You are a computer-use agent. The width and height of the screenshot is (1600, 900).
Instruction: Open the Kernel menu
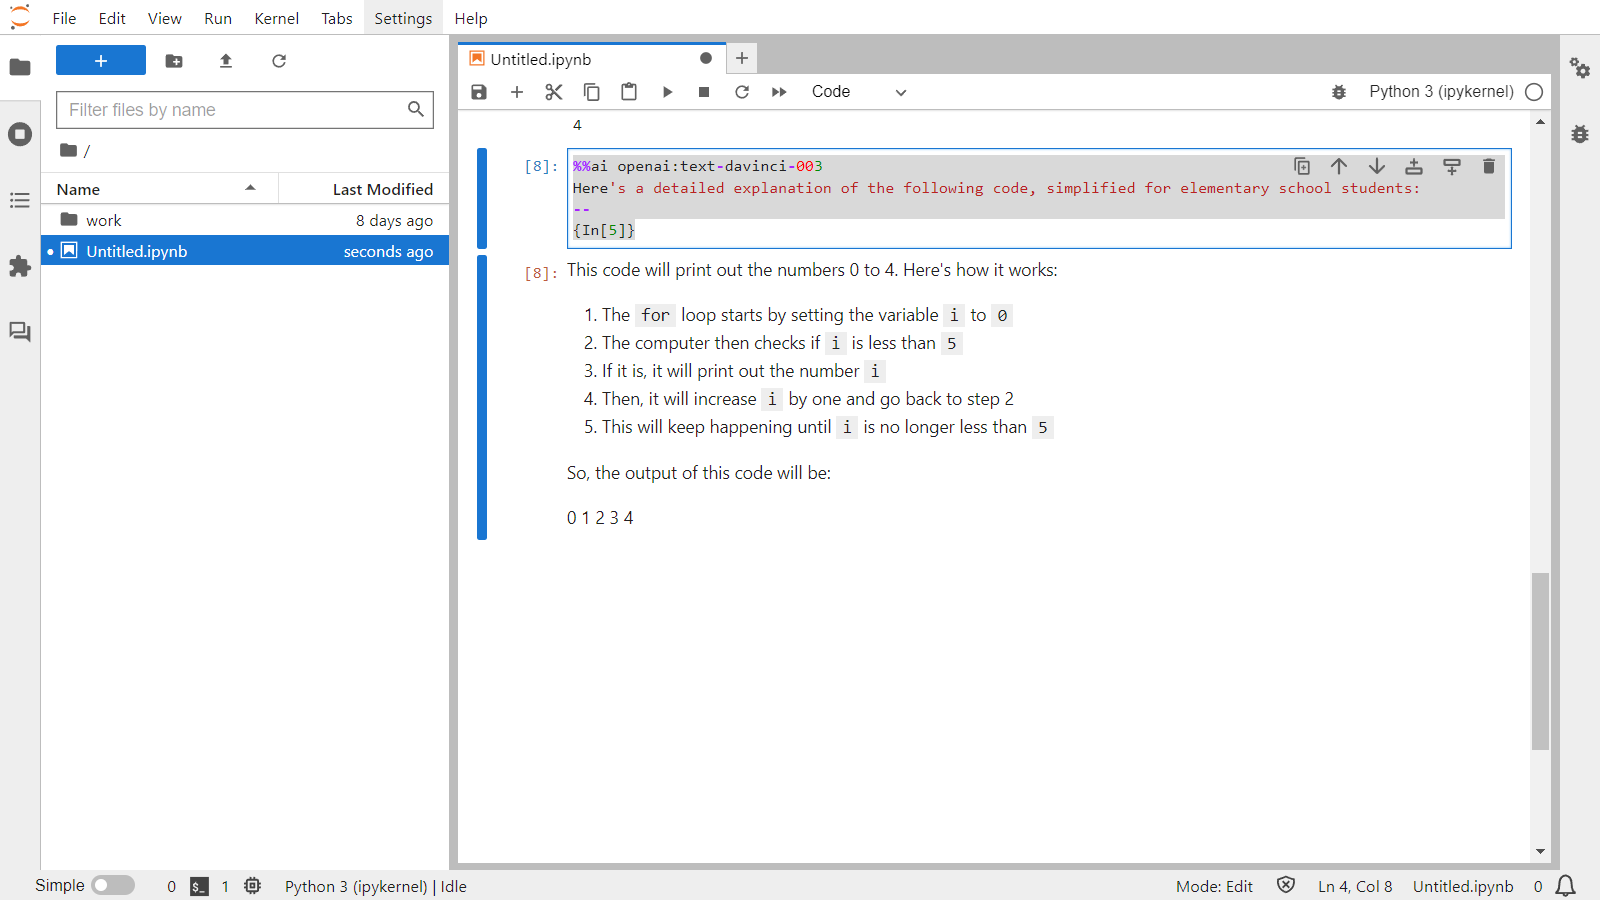pyautogui.click(x=276, y=17)
